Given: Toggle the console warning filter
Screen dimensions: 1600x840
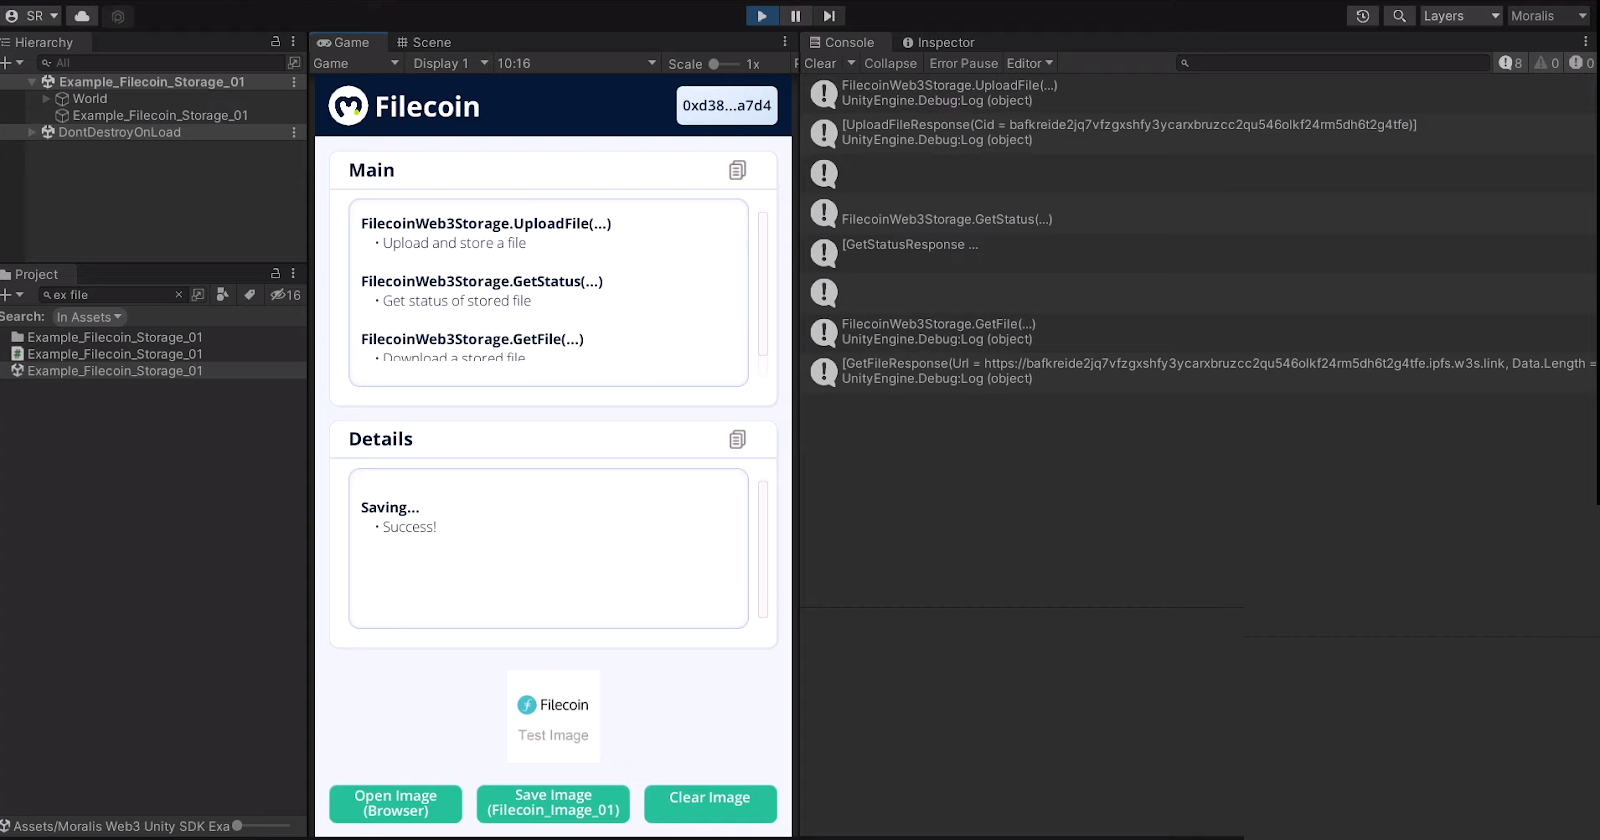Looking at the screenshot, I should point(1547,63).
